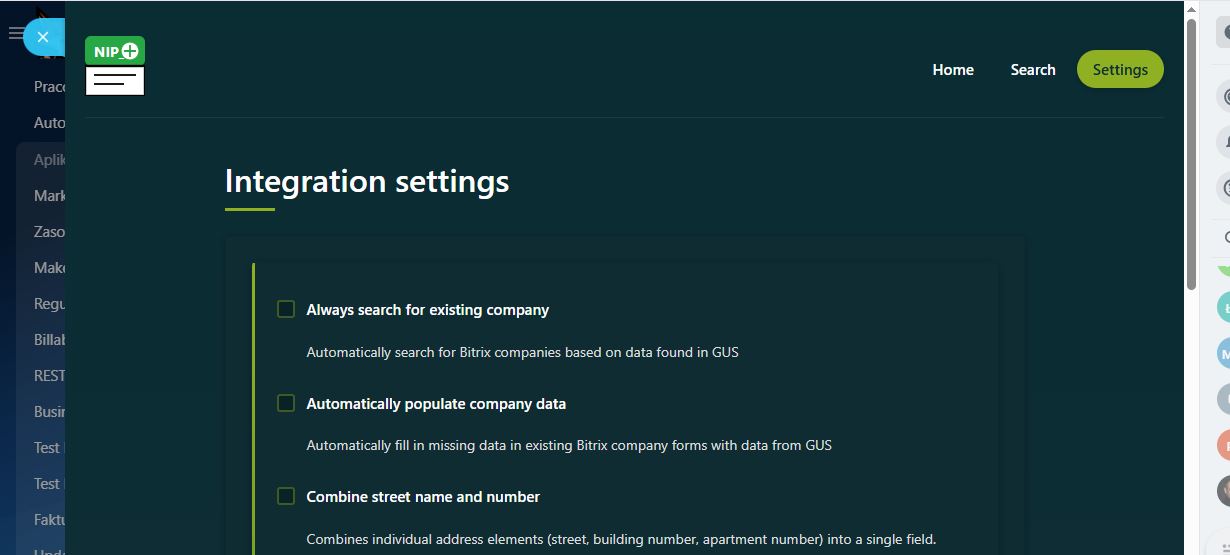Open the REST item in left sidebar
This screenshot has width=1230, height=555.
pos(49,376)
